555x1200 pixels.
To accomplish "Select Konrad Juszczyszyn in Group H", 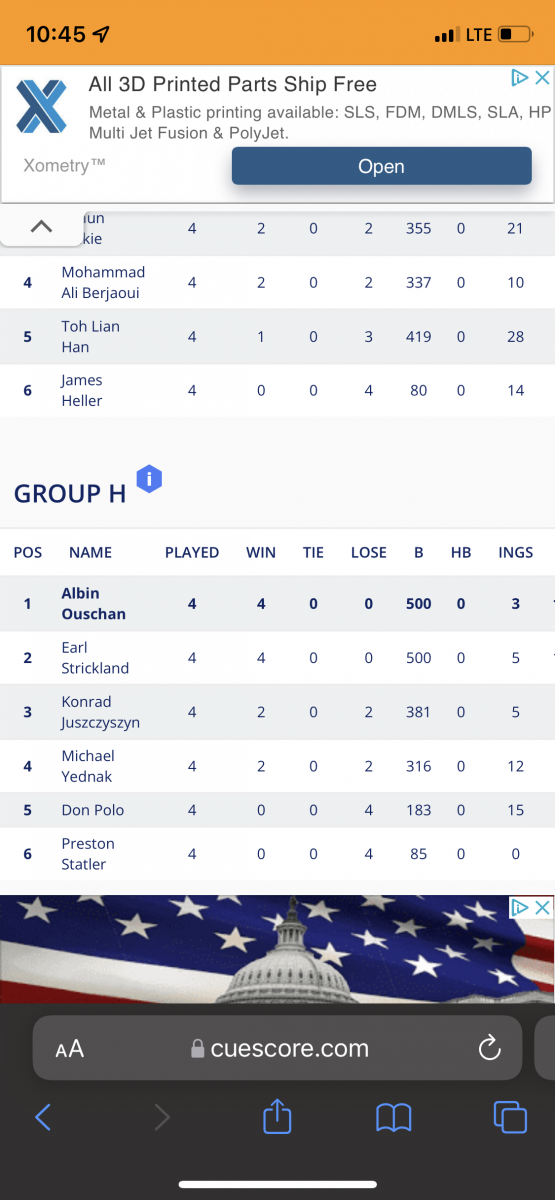I will point(100,712).
